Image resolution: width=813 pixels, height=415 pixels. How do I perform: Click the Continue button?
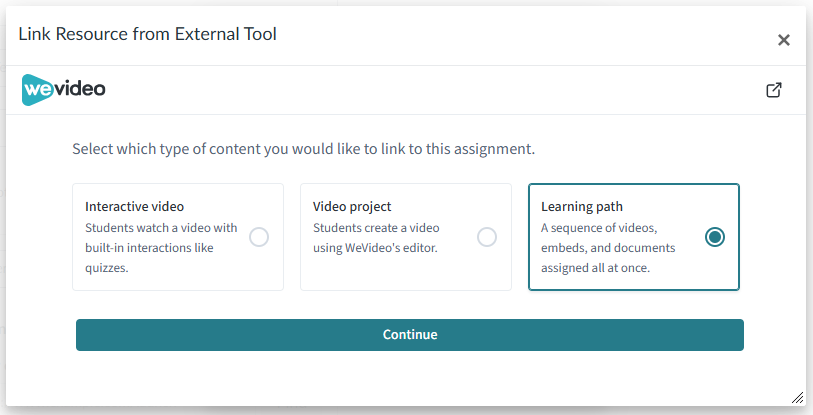(410, 335)
